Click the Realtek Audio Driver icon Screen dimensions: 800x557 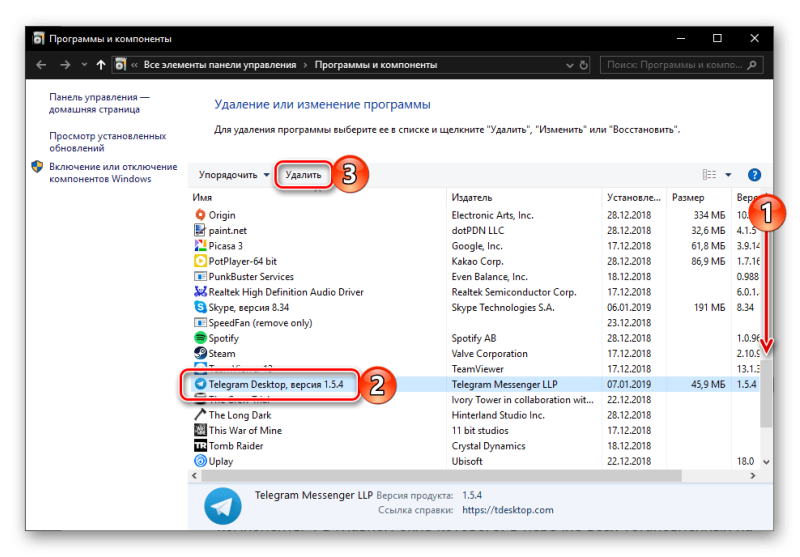pyautogui.click(x=200, y=292)
